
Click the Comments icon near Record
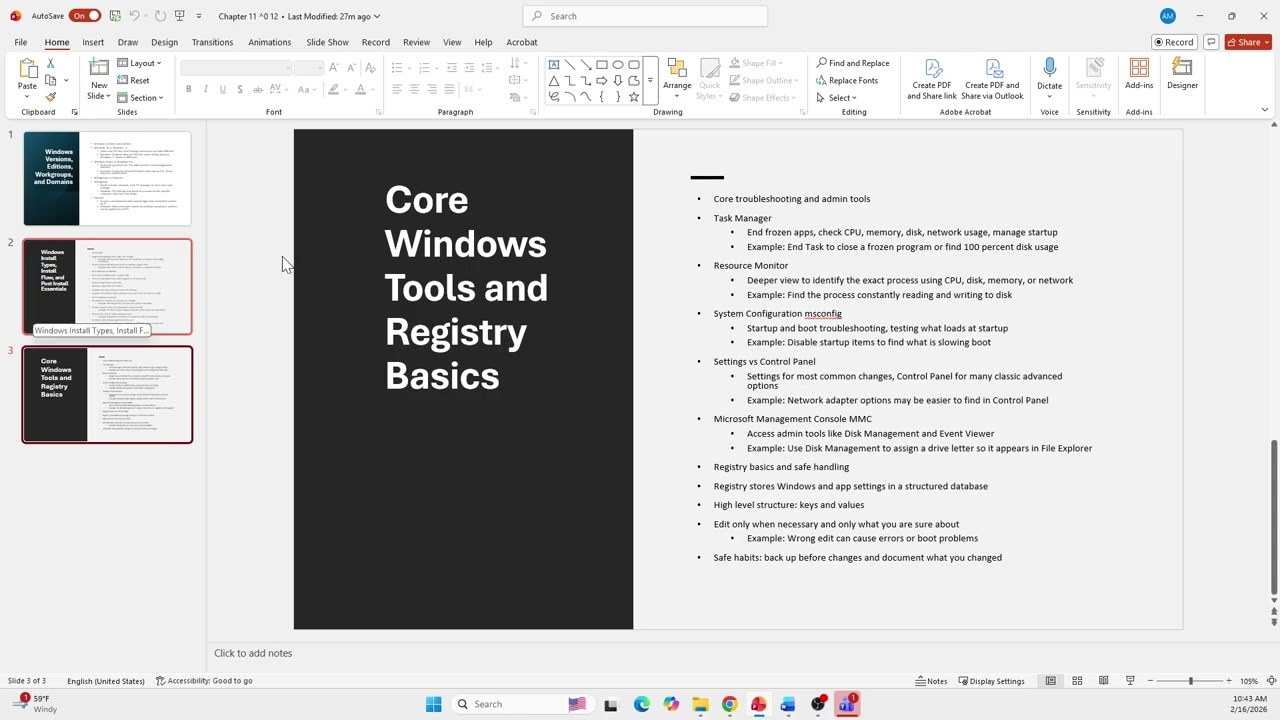coord(1211,42)
